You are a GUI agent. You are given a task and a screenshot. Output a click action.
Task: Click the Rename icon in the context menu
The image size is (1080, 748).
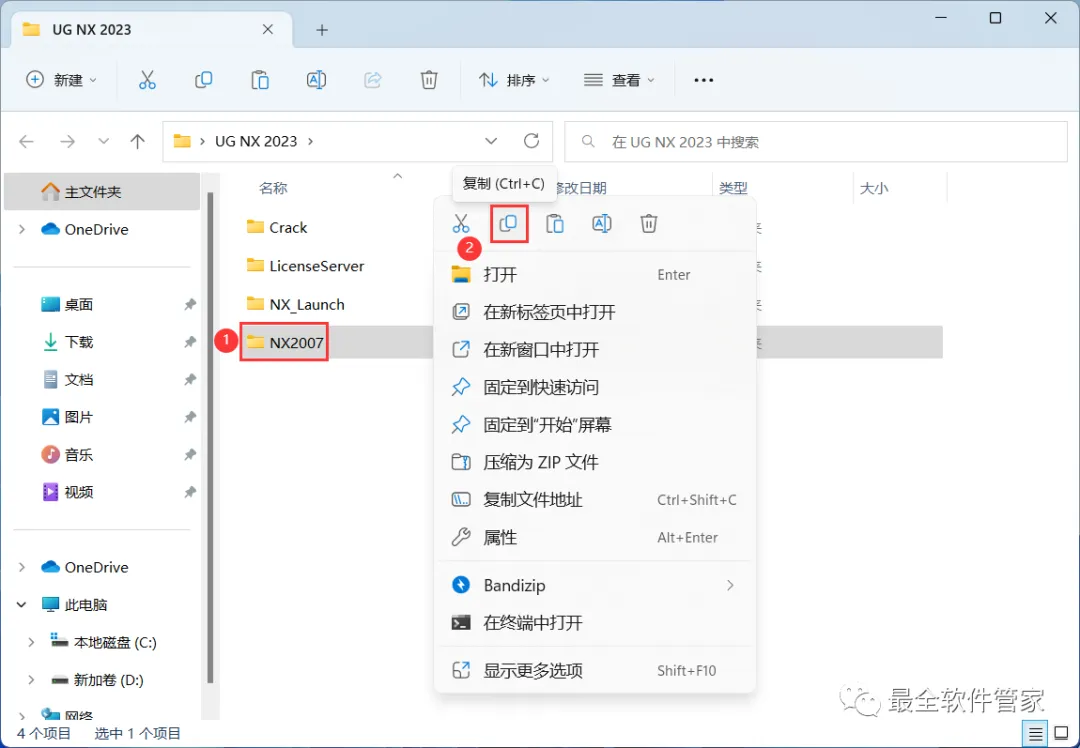coord(602,223)
